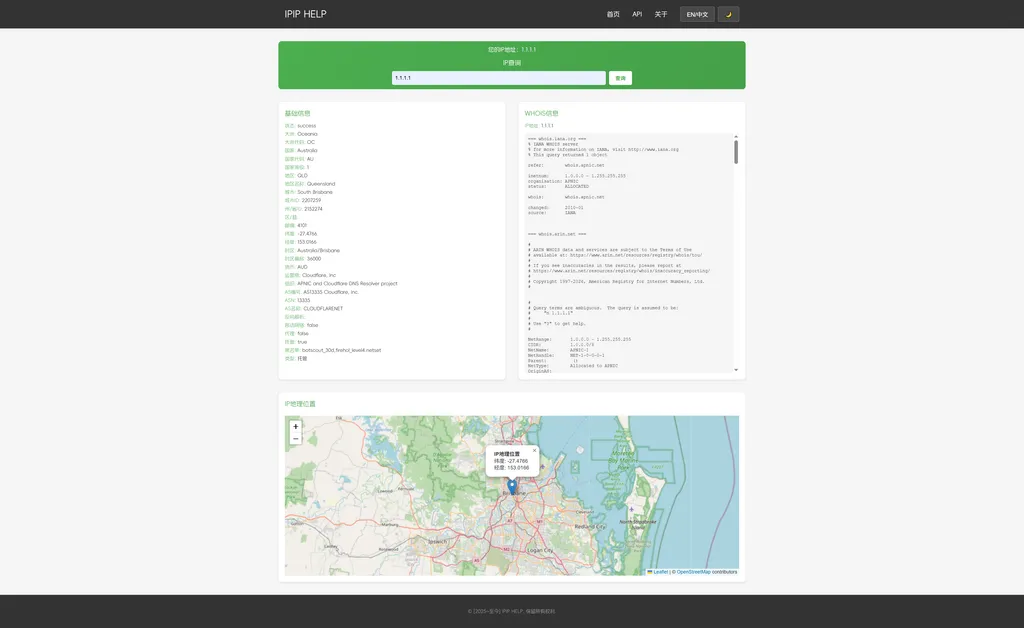The image size is (1024, 628).
Task: Toggle dark mode with the moon icon
Action: click(x=728, y=14)
